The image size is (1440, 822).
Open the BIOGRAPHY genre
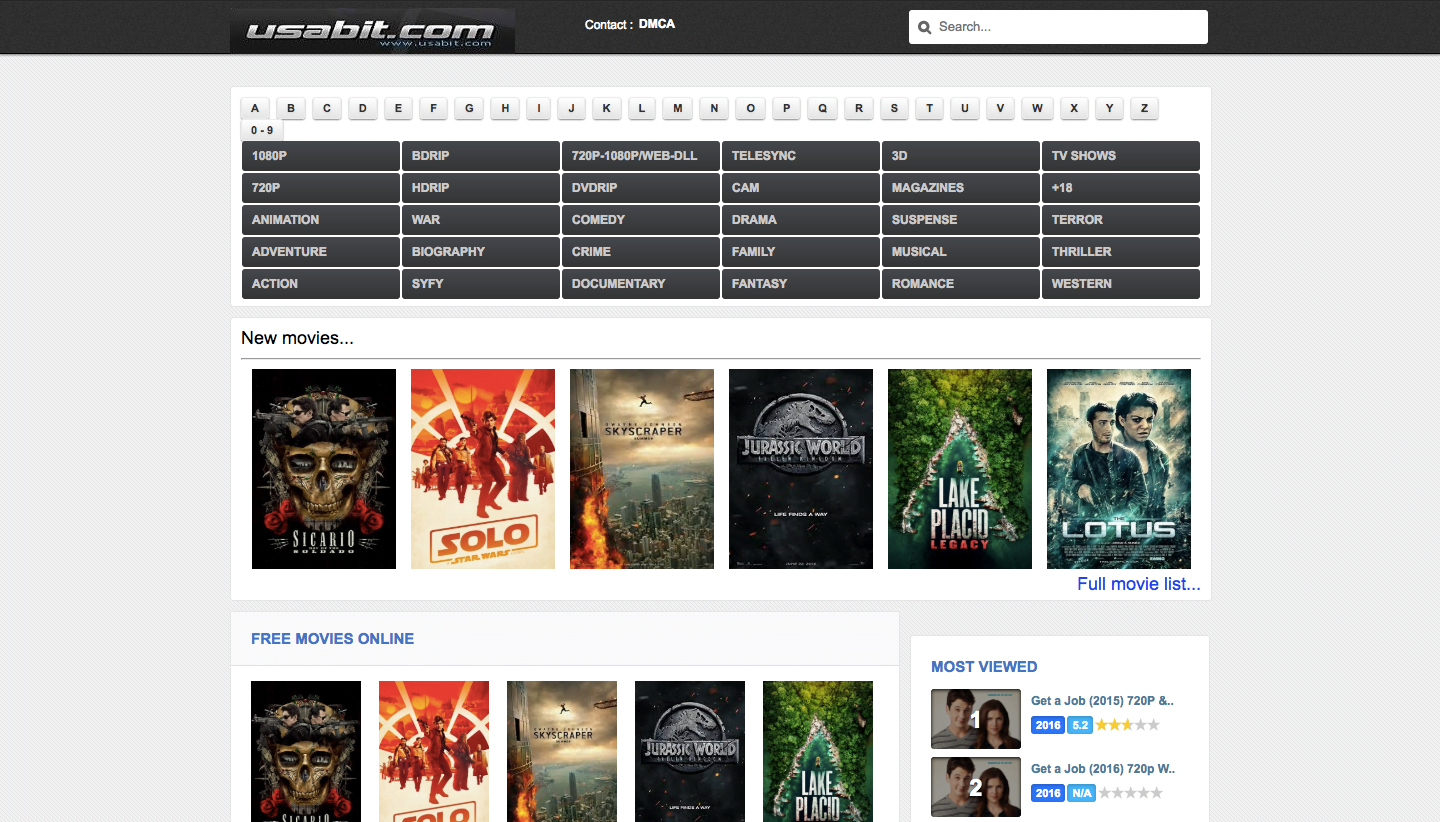click(x=481, y=252)
